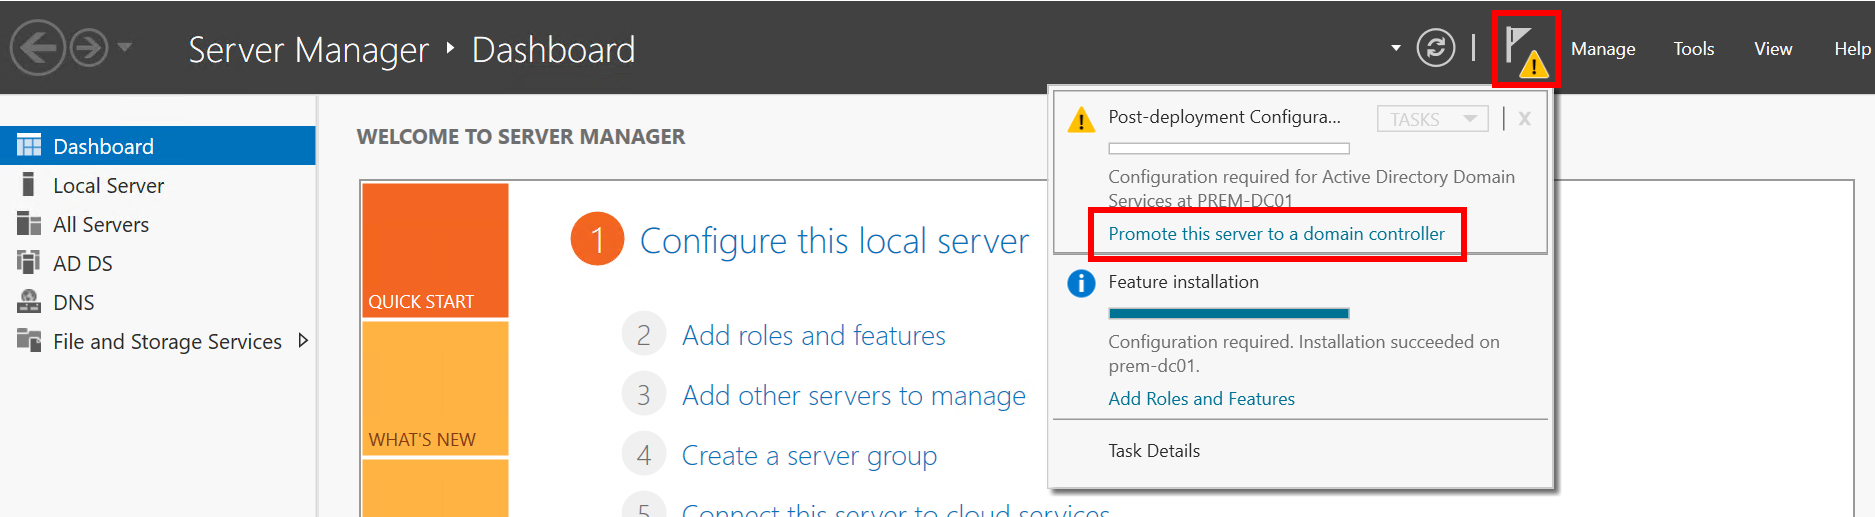This screenshot has height=517, width=1875.
Task: Click the step 2 number circle
Action: coord(644,335)
